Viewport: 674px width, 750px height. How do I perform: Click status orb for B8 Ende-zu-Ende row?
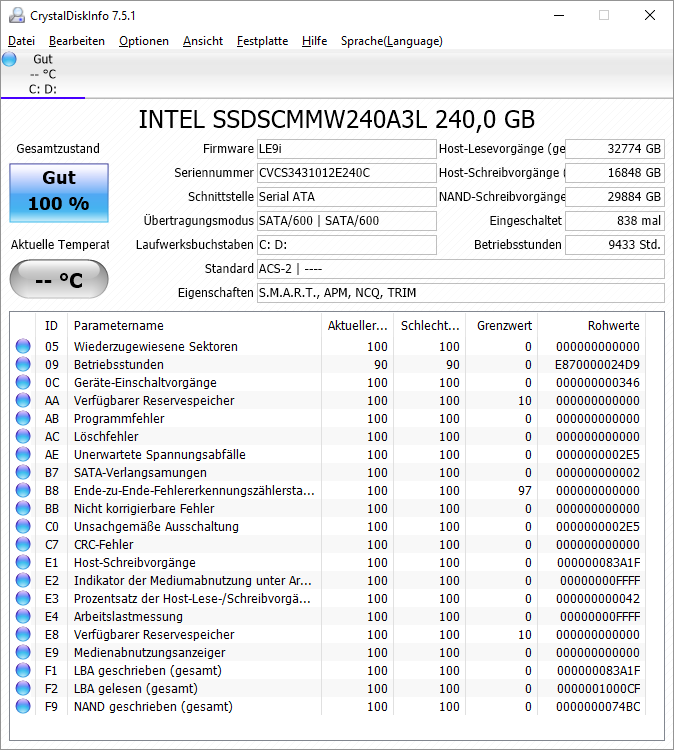click(x=23, y=490)
